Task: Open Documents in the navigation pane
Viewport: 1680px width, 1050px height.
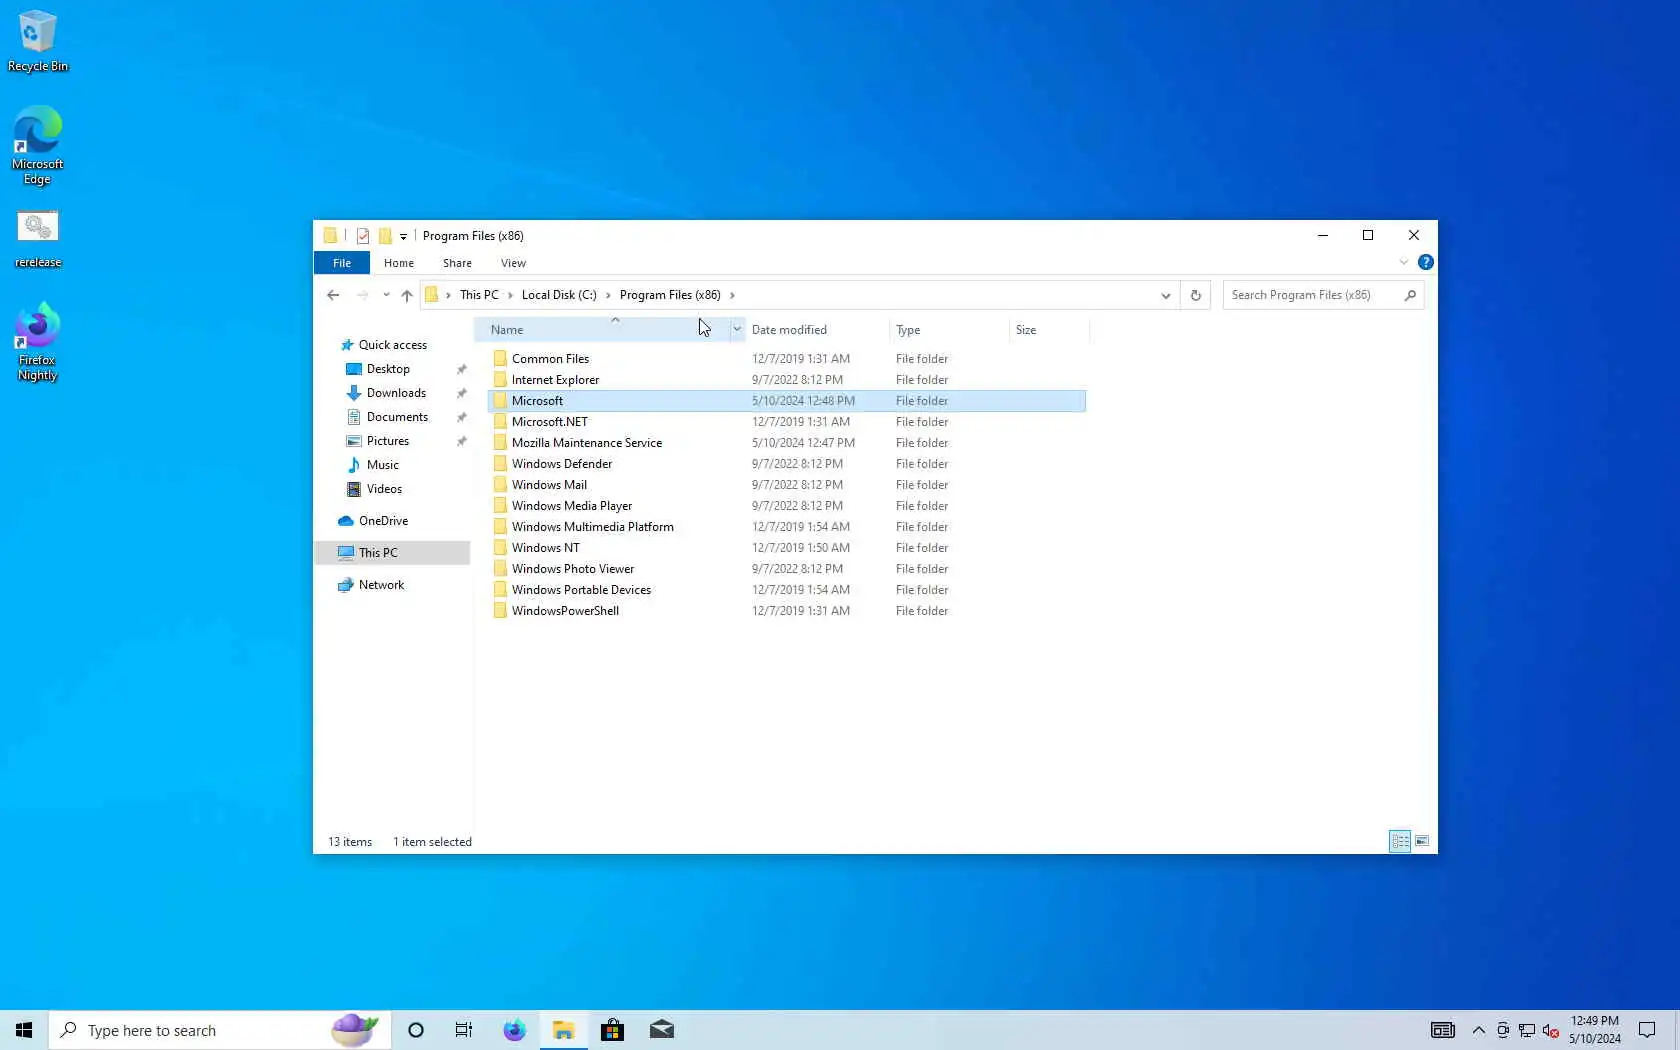Action: pyautogui.click(x=397, y=417)
